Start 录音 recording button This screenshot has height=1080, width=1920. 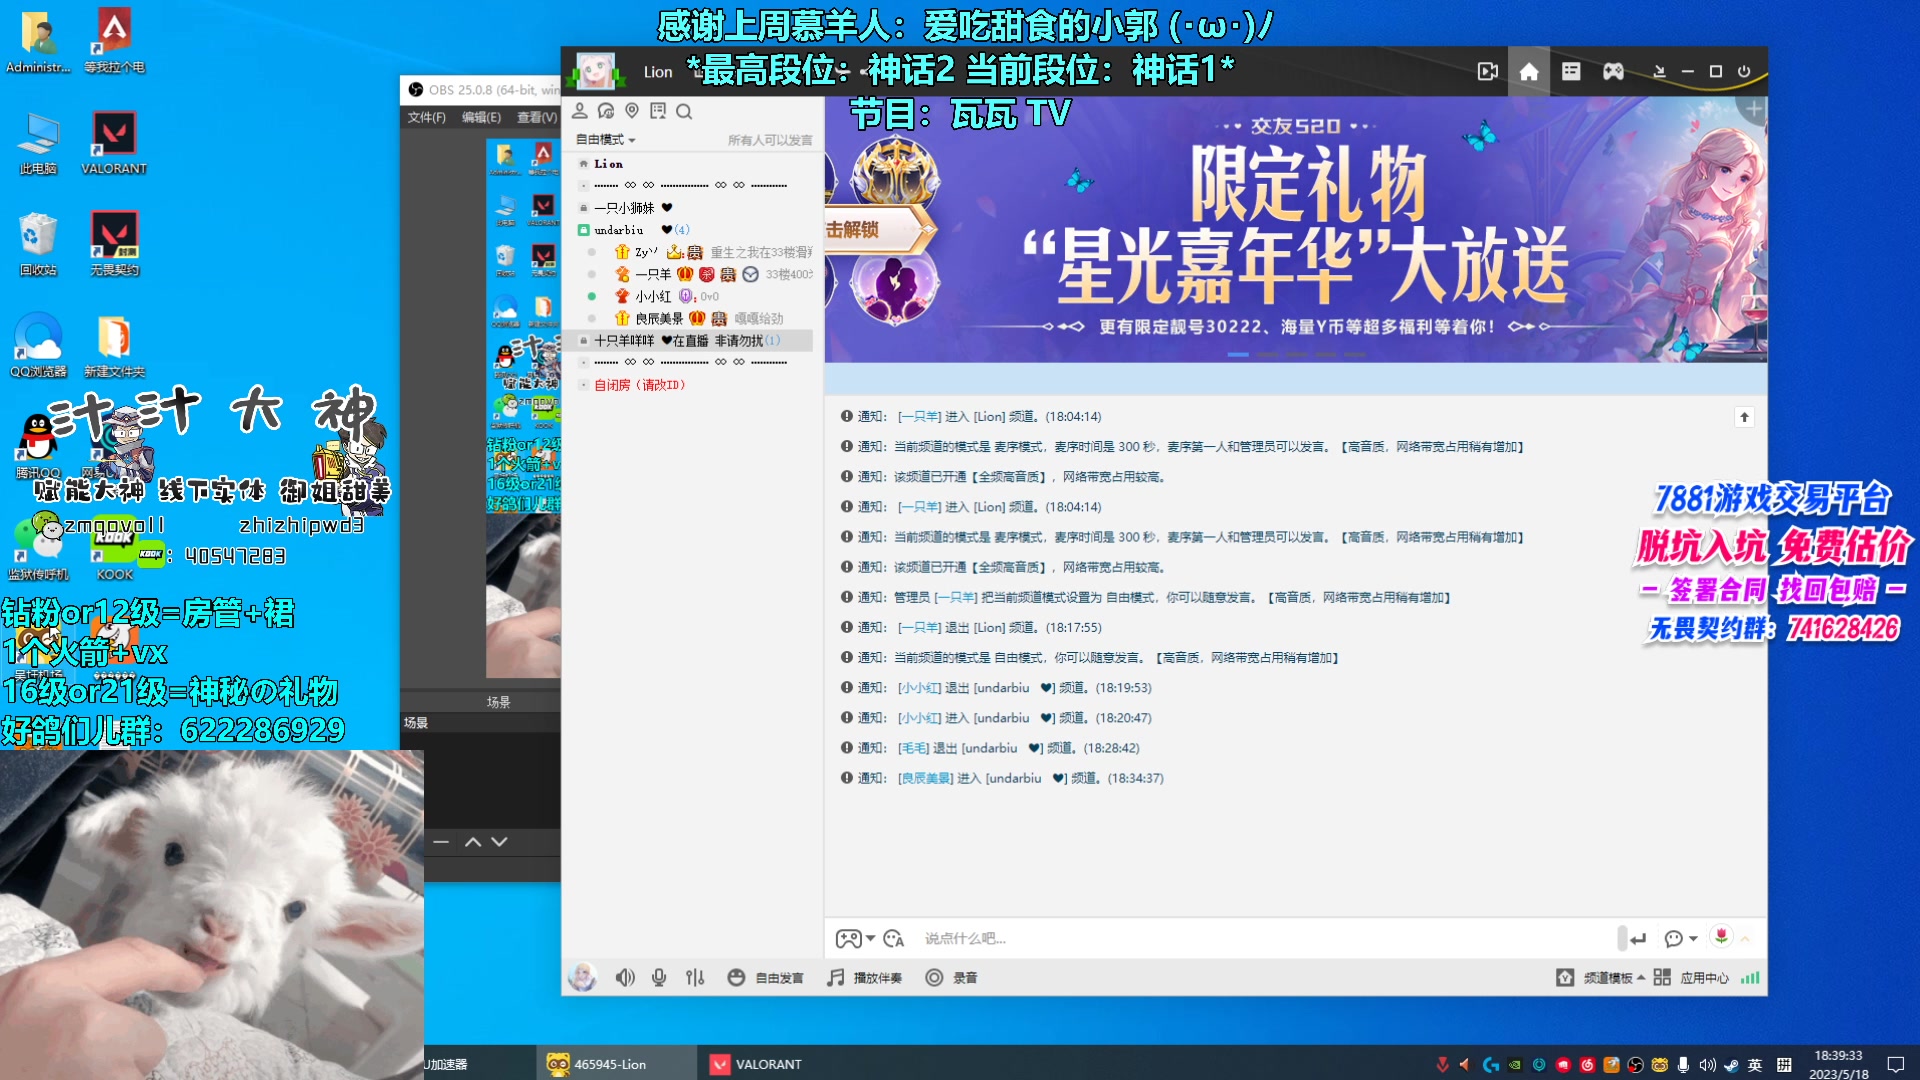tap(951, 978)
